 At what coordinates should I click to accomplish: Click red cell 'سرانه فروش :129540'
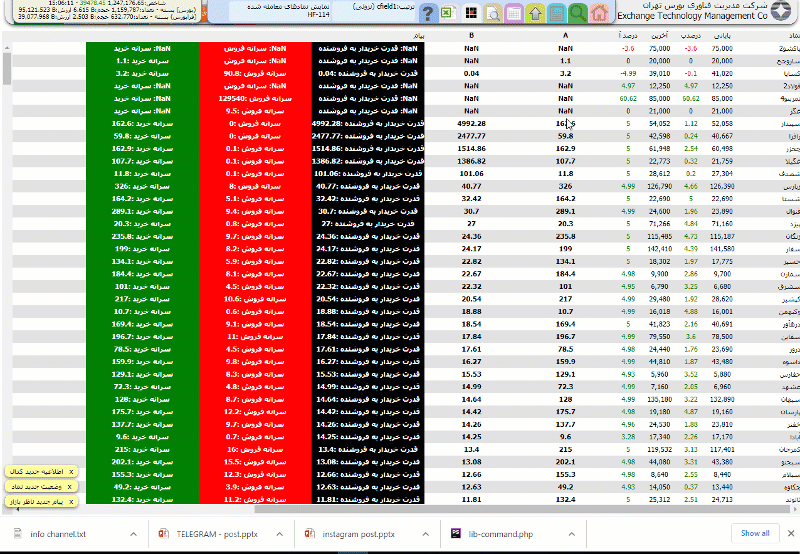[x=255, y=98]
